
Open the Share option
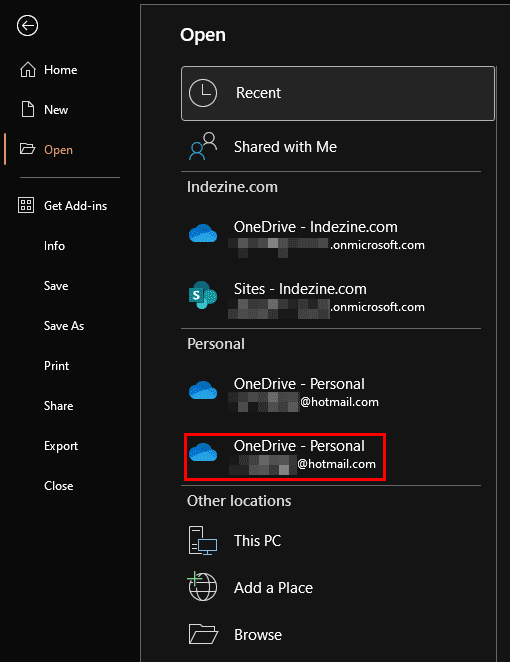point(59,406)
